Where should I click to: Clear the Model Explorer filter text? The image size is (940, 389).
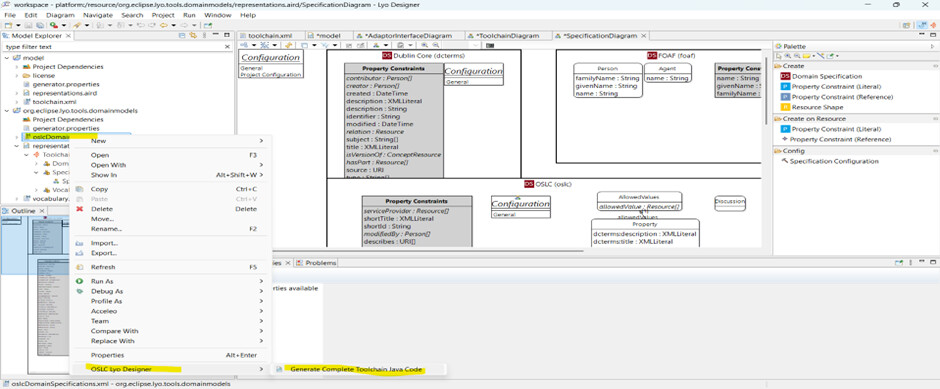click(227, 47)
